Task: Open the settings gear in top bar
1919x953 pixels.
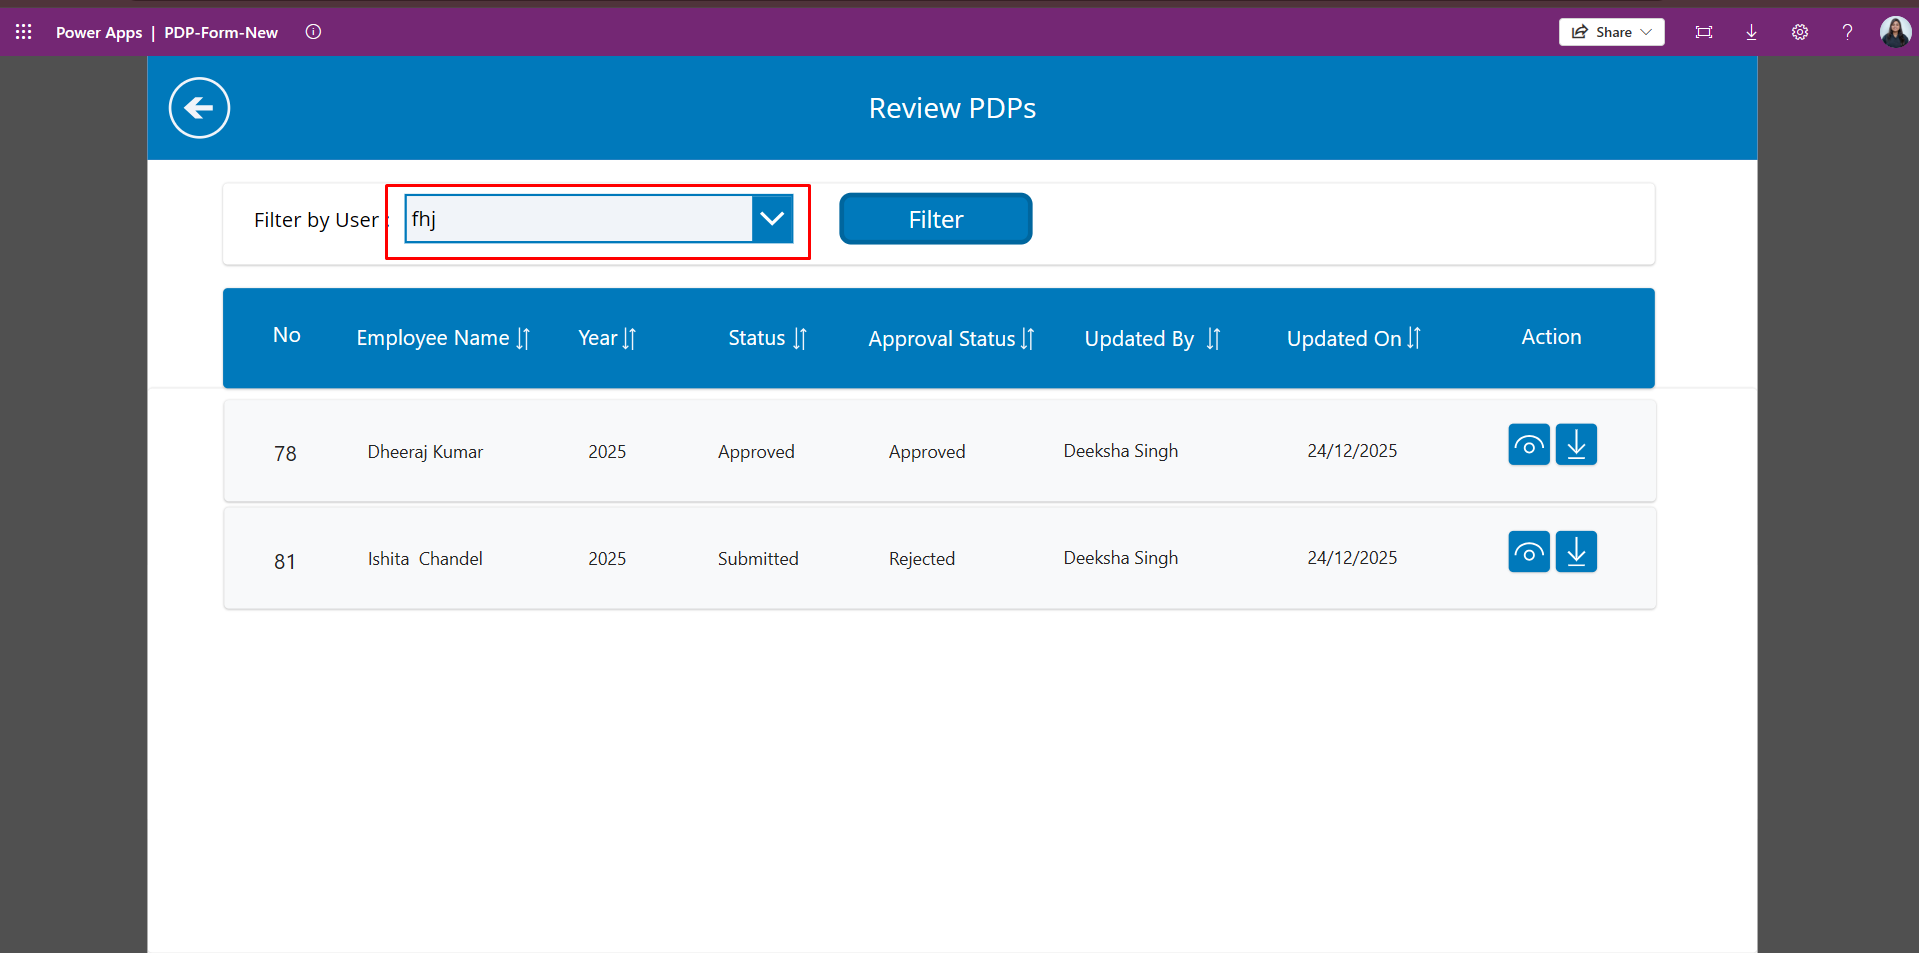Action: click(x=1799, y=32)
